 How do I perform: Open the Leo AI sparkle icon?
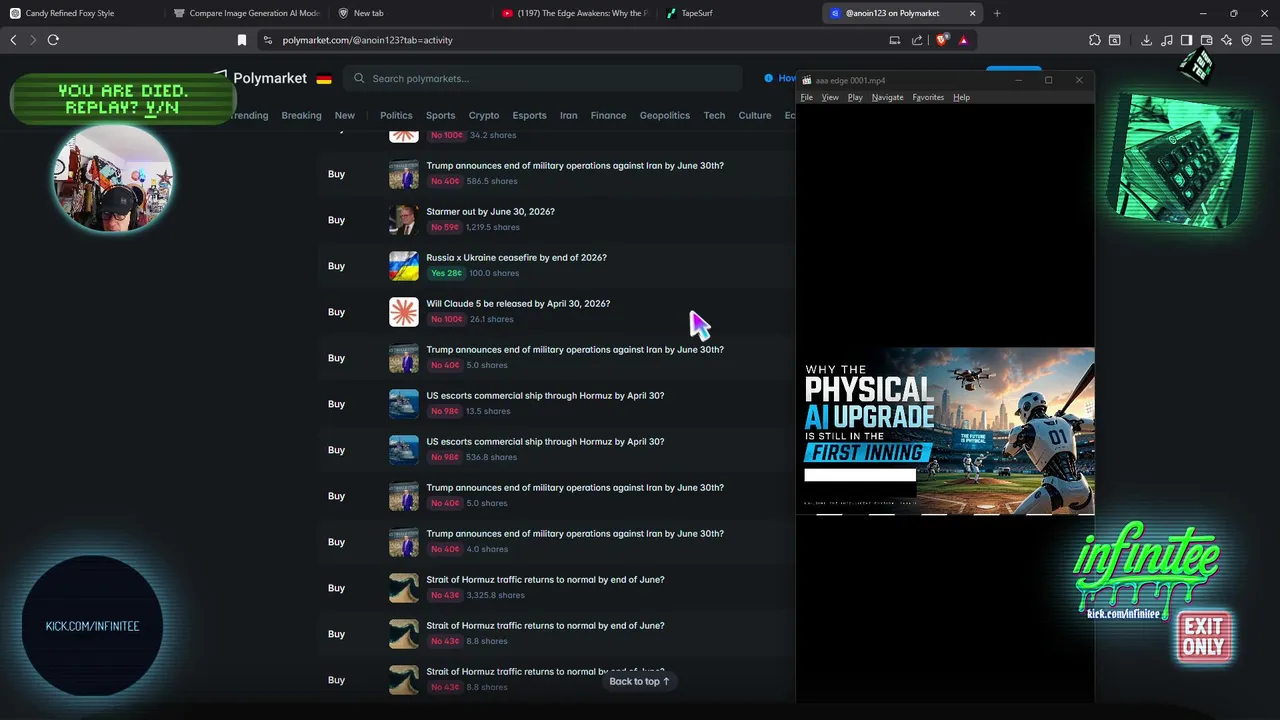click(1226, 40)
